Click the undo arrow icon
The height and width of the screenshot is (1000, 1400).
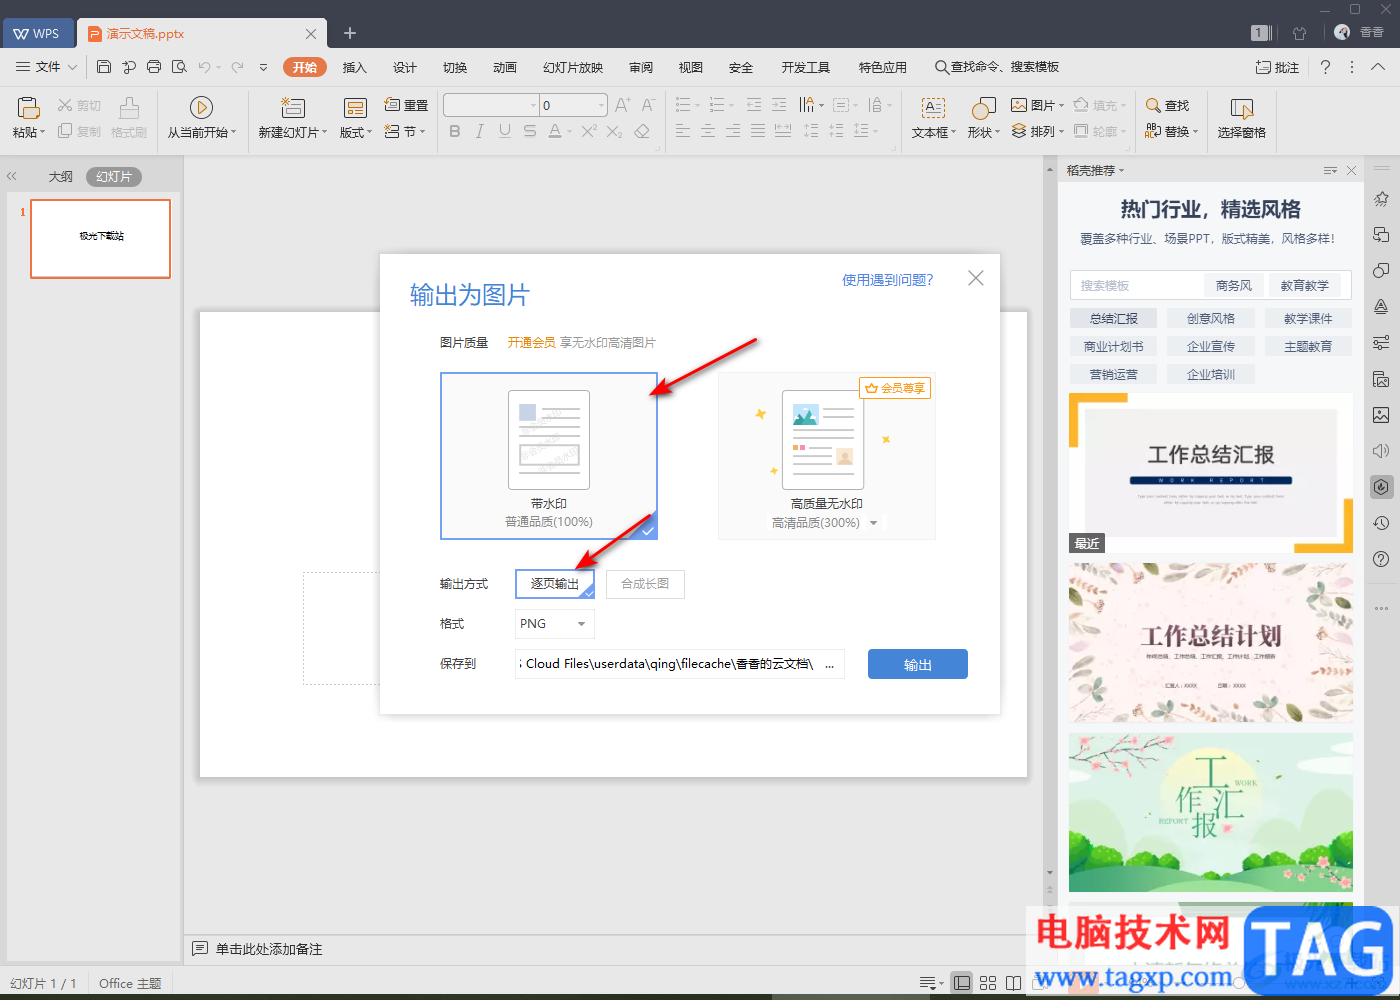point(204,67)
